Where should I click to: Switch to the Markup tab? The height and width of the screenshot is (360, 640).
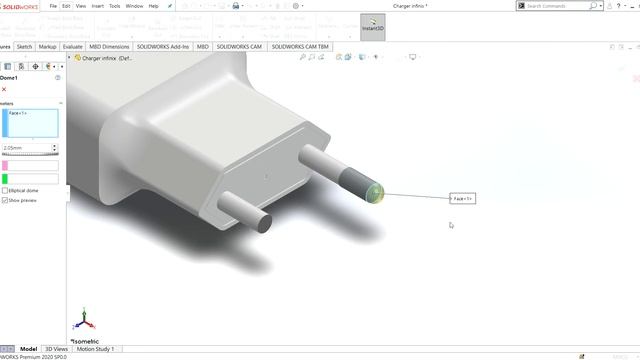[47, 47]
